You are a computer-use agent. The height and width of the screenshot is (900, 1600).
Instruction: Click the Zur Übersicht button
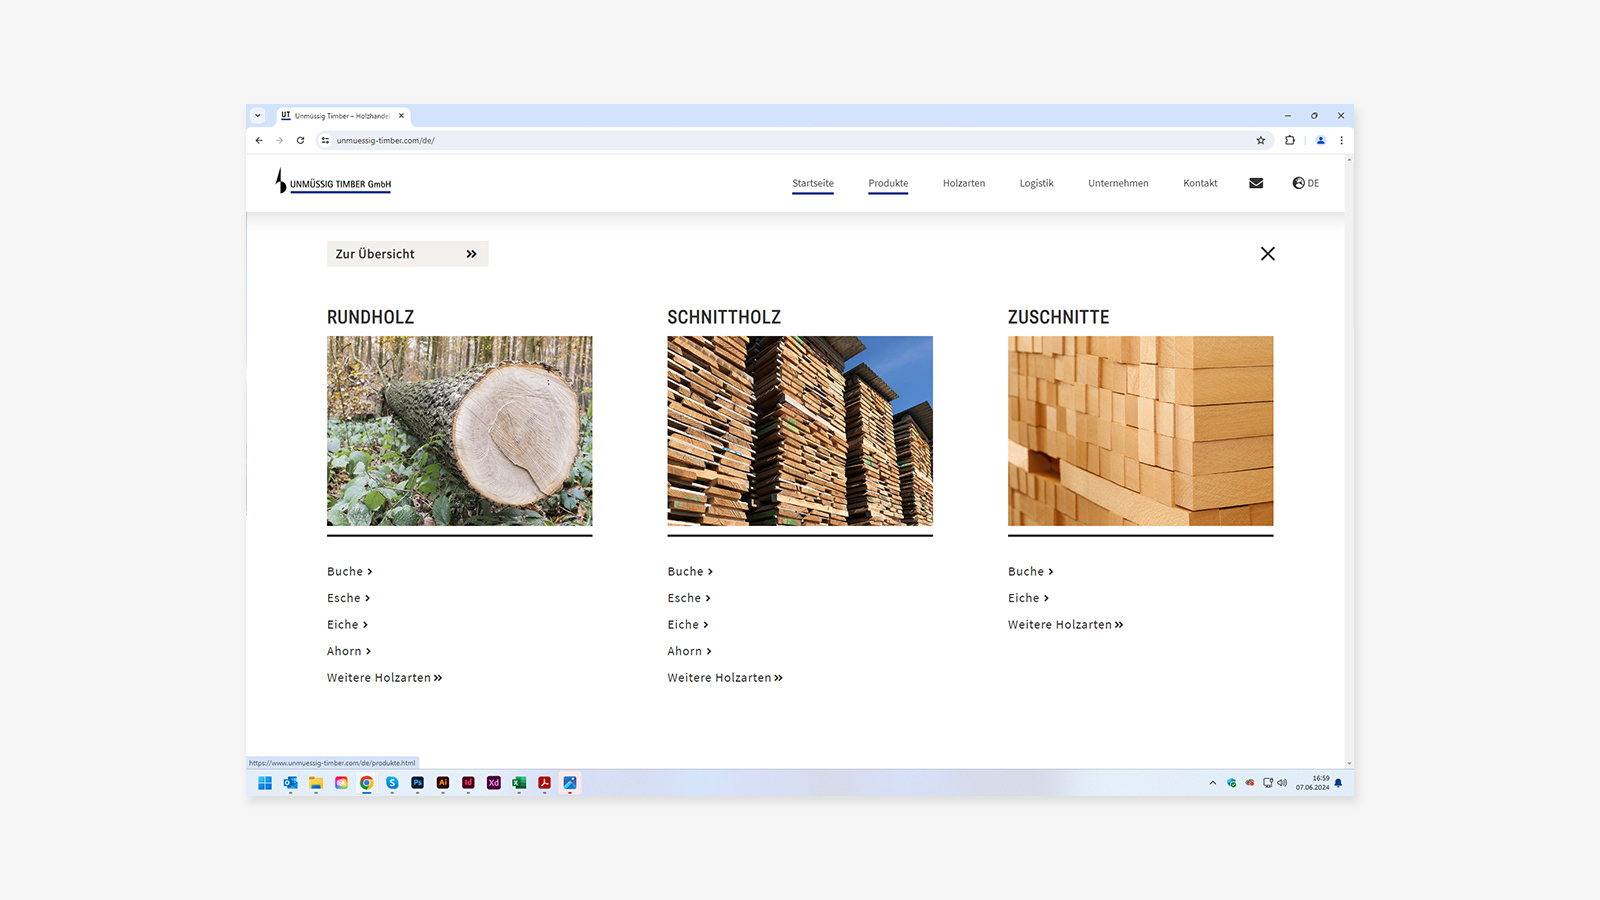407,254
